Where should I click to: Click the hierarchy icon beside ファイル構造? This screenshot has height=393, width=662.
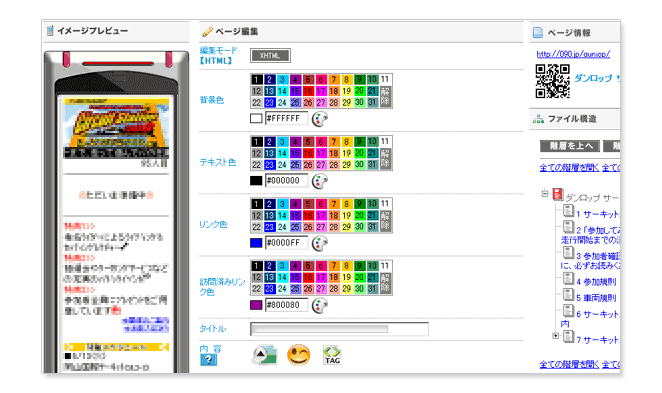[x=538, y=119]
